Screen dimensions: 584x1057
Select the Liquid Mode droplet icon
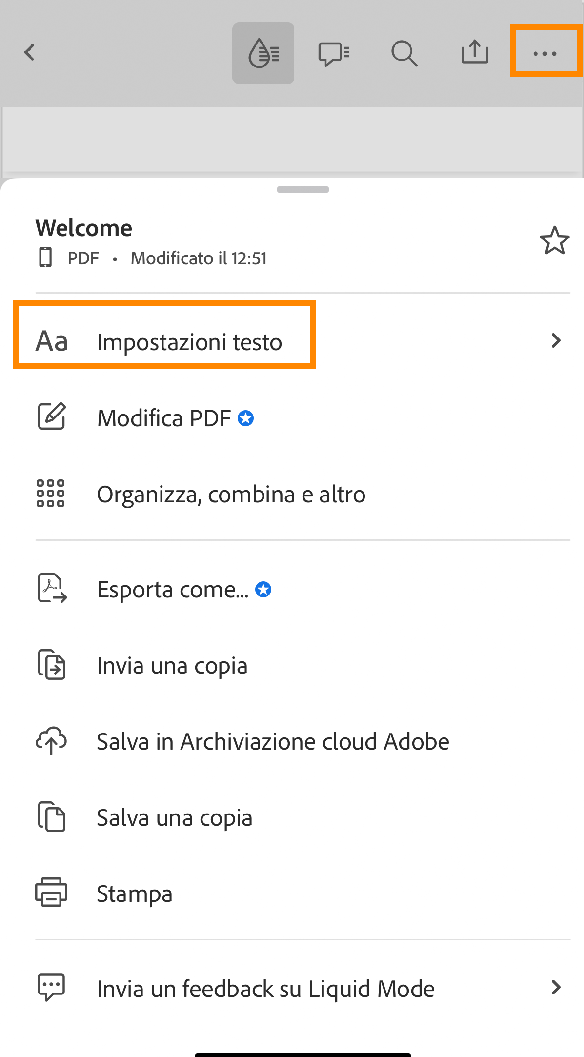pyautogui.click(x=263, y=52)
